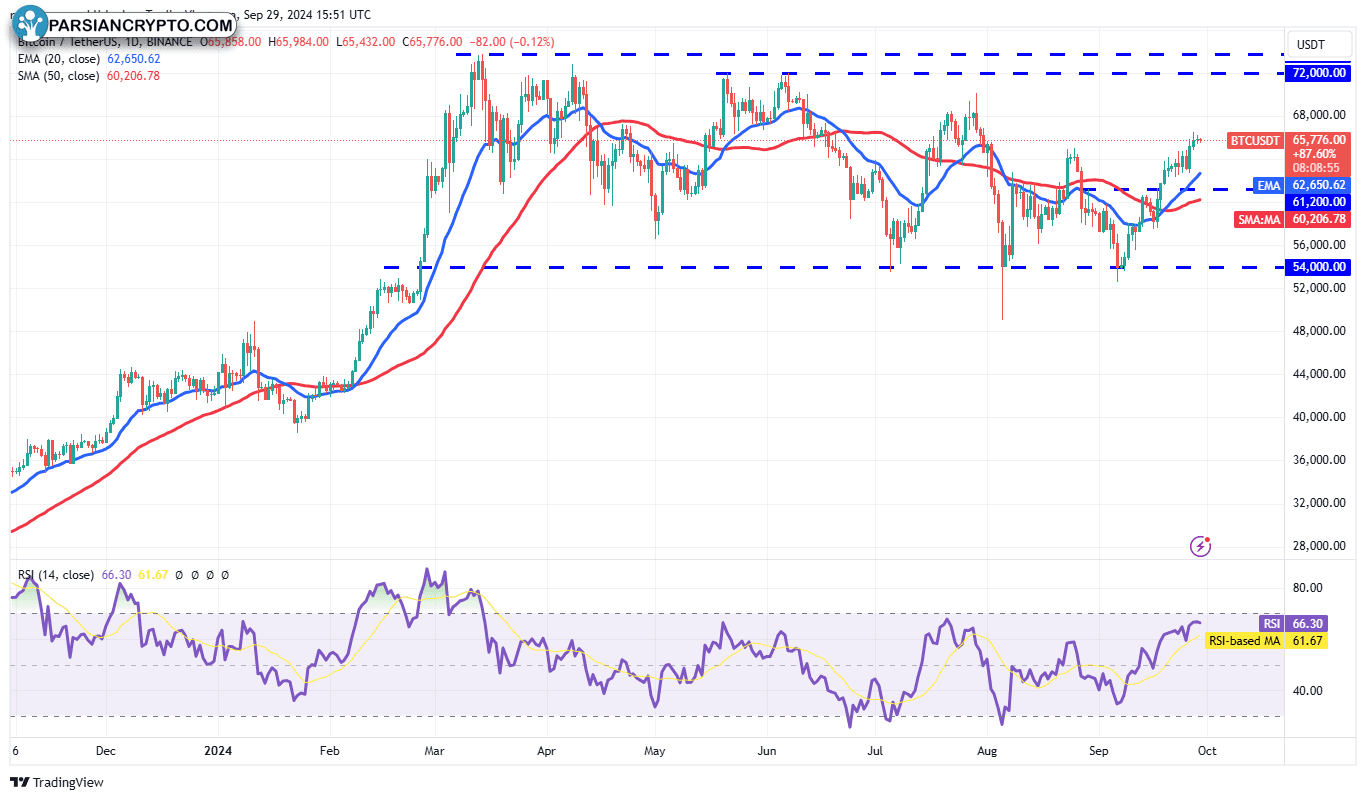Click the 40.00 RSI scale level

pyautogui.click(x=1308, y=691)
